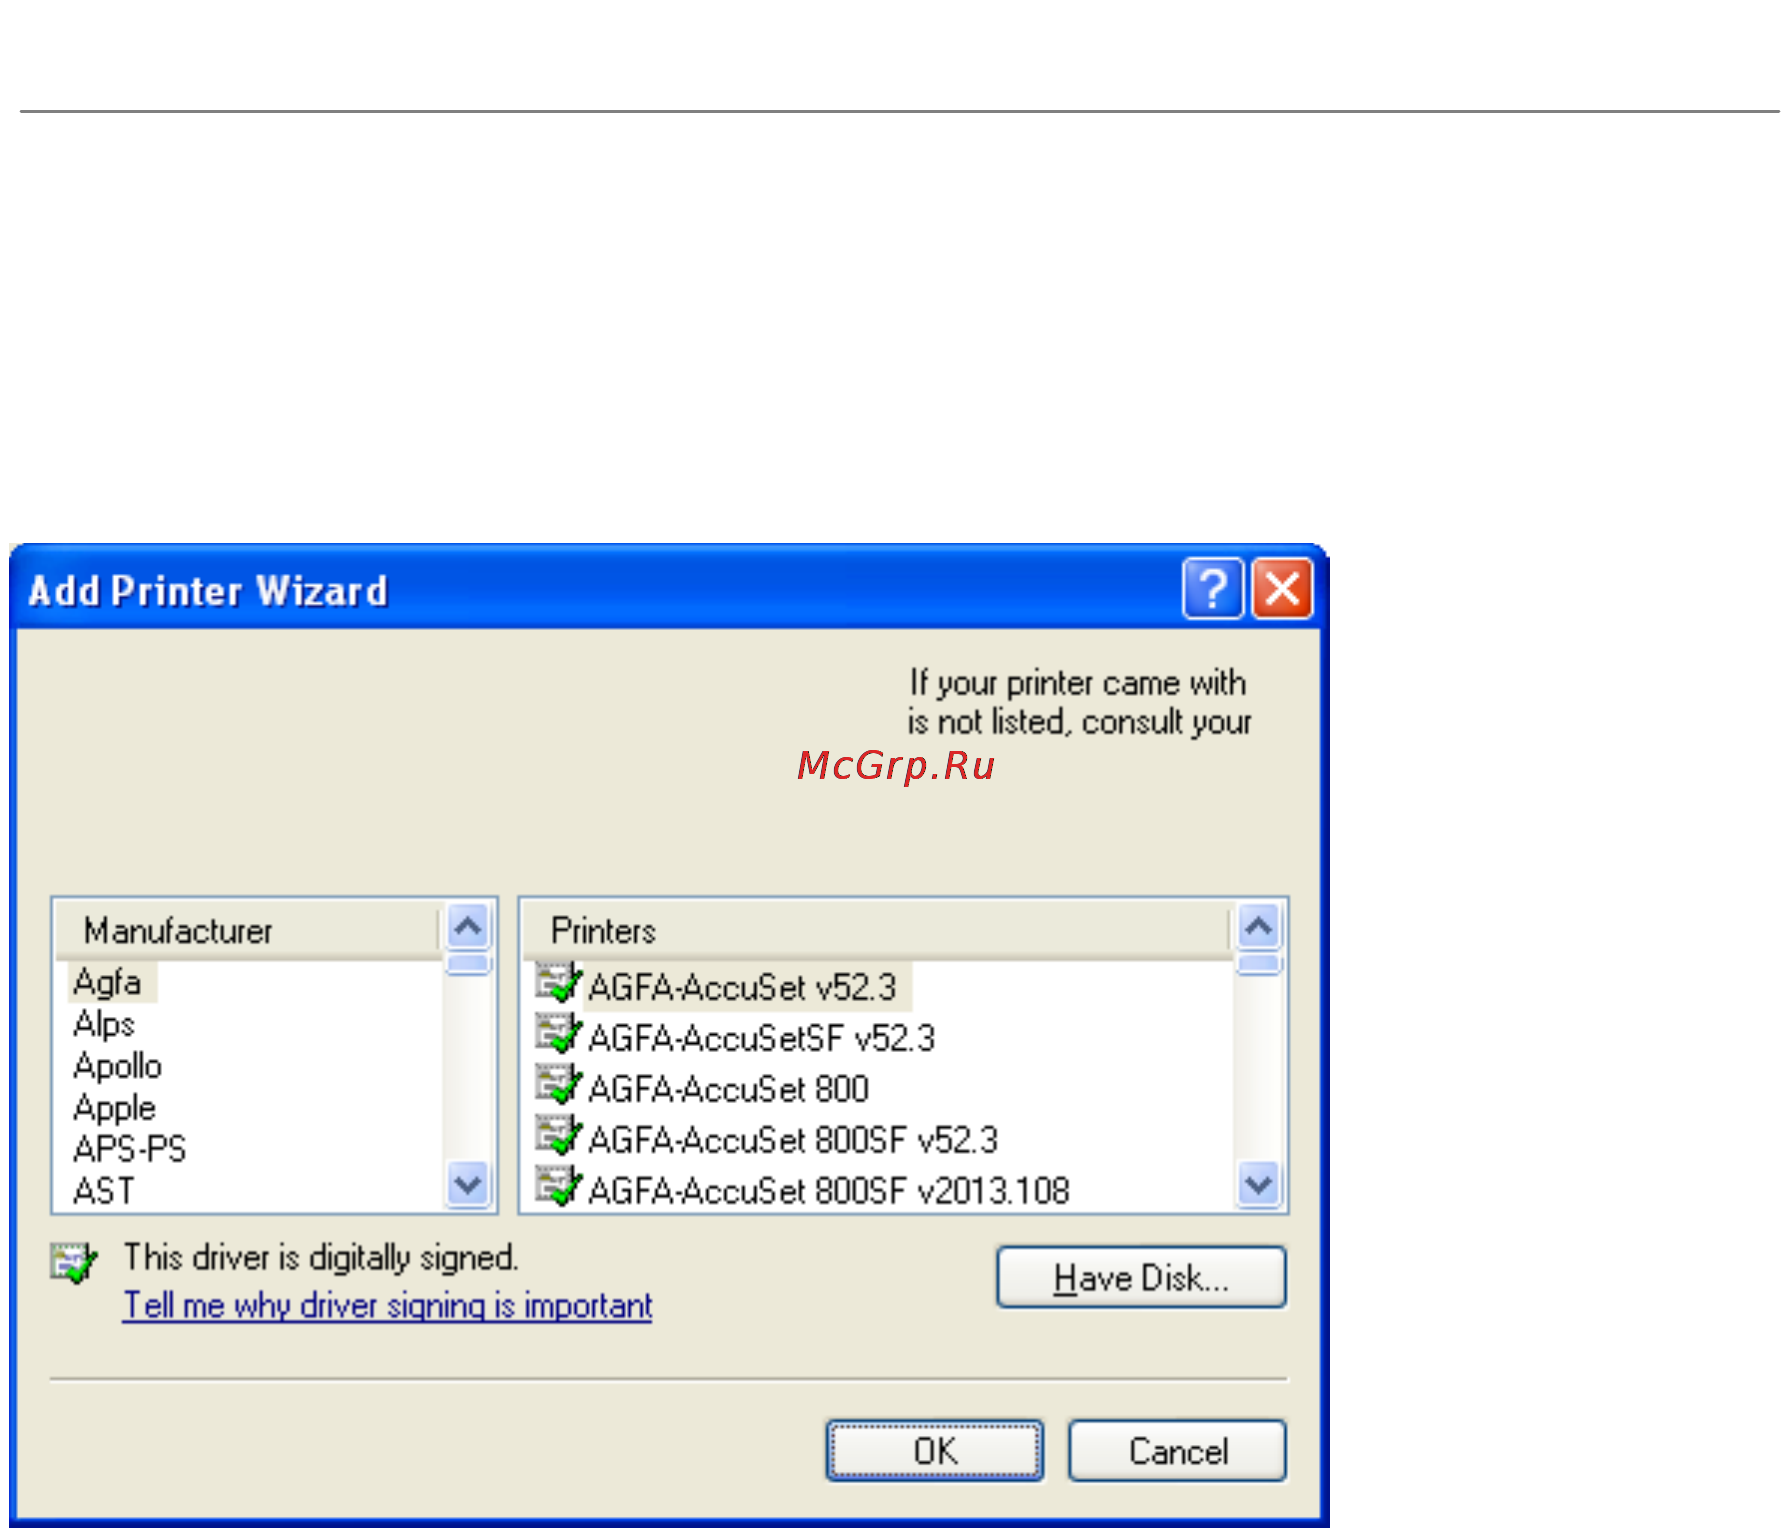Screen dimensions: 1781x1528
Task: Select Apollo in the Manufacturer list
Action: (117, 1066)
